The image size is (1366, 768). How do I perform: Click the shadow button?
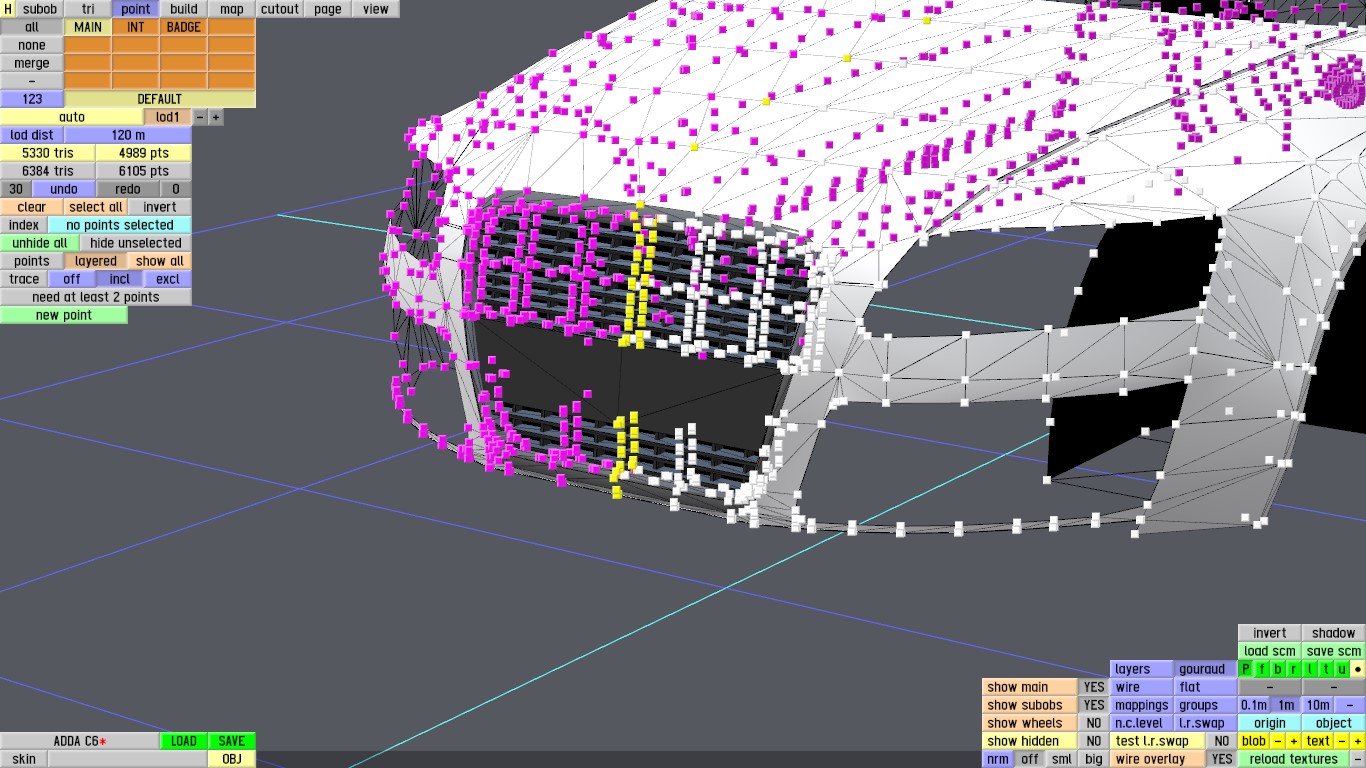click(1334, 633)
